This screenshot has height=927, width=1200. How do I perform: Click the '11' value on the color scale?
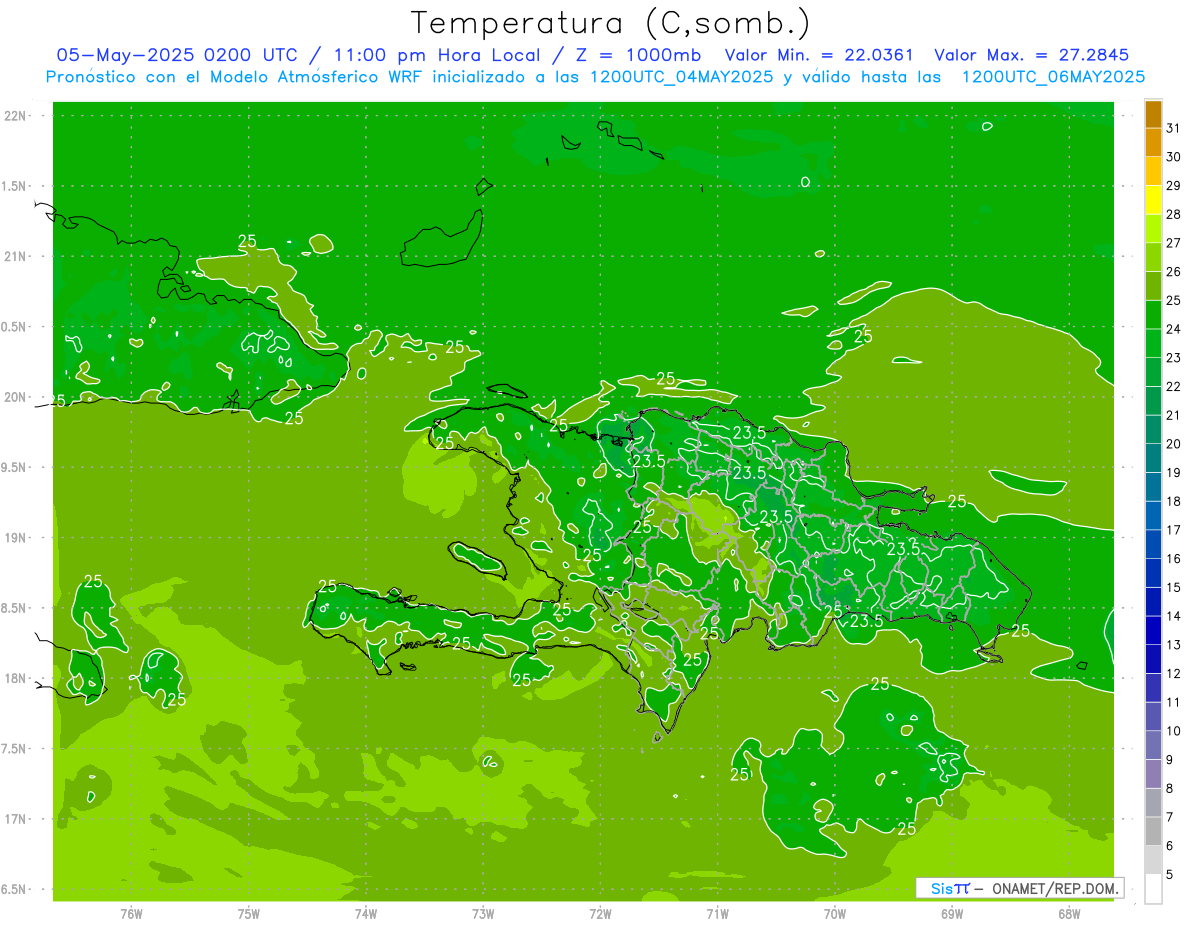tap(1174, 703)
